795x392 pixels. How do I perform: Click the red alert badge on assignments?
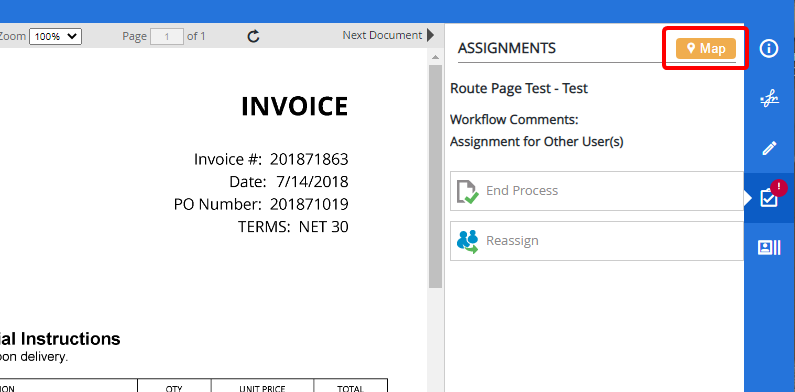(779, 187)
